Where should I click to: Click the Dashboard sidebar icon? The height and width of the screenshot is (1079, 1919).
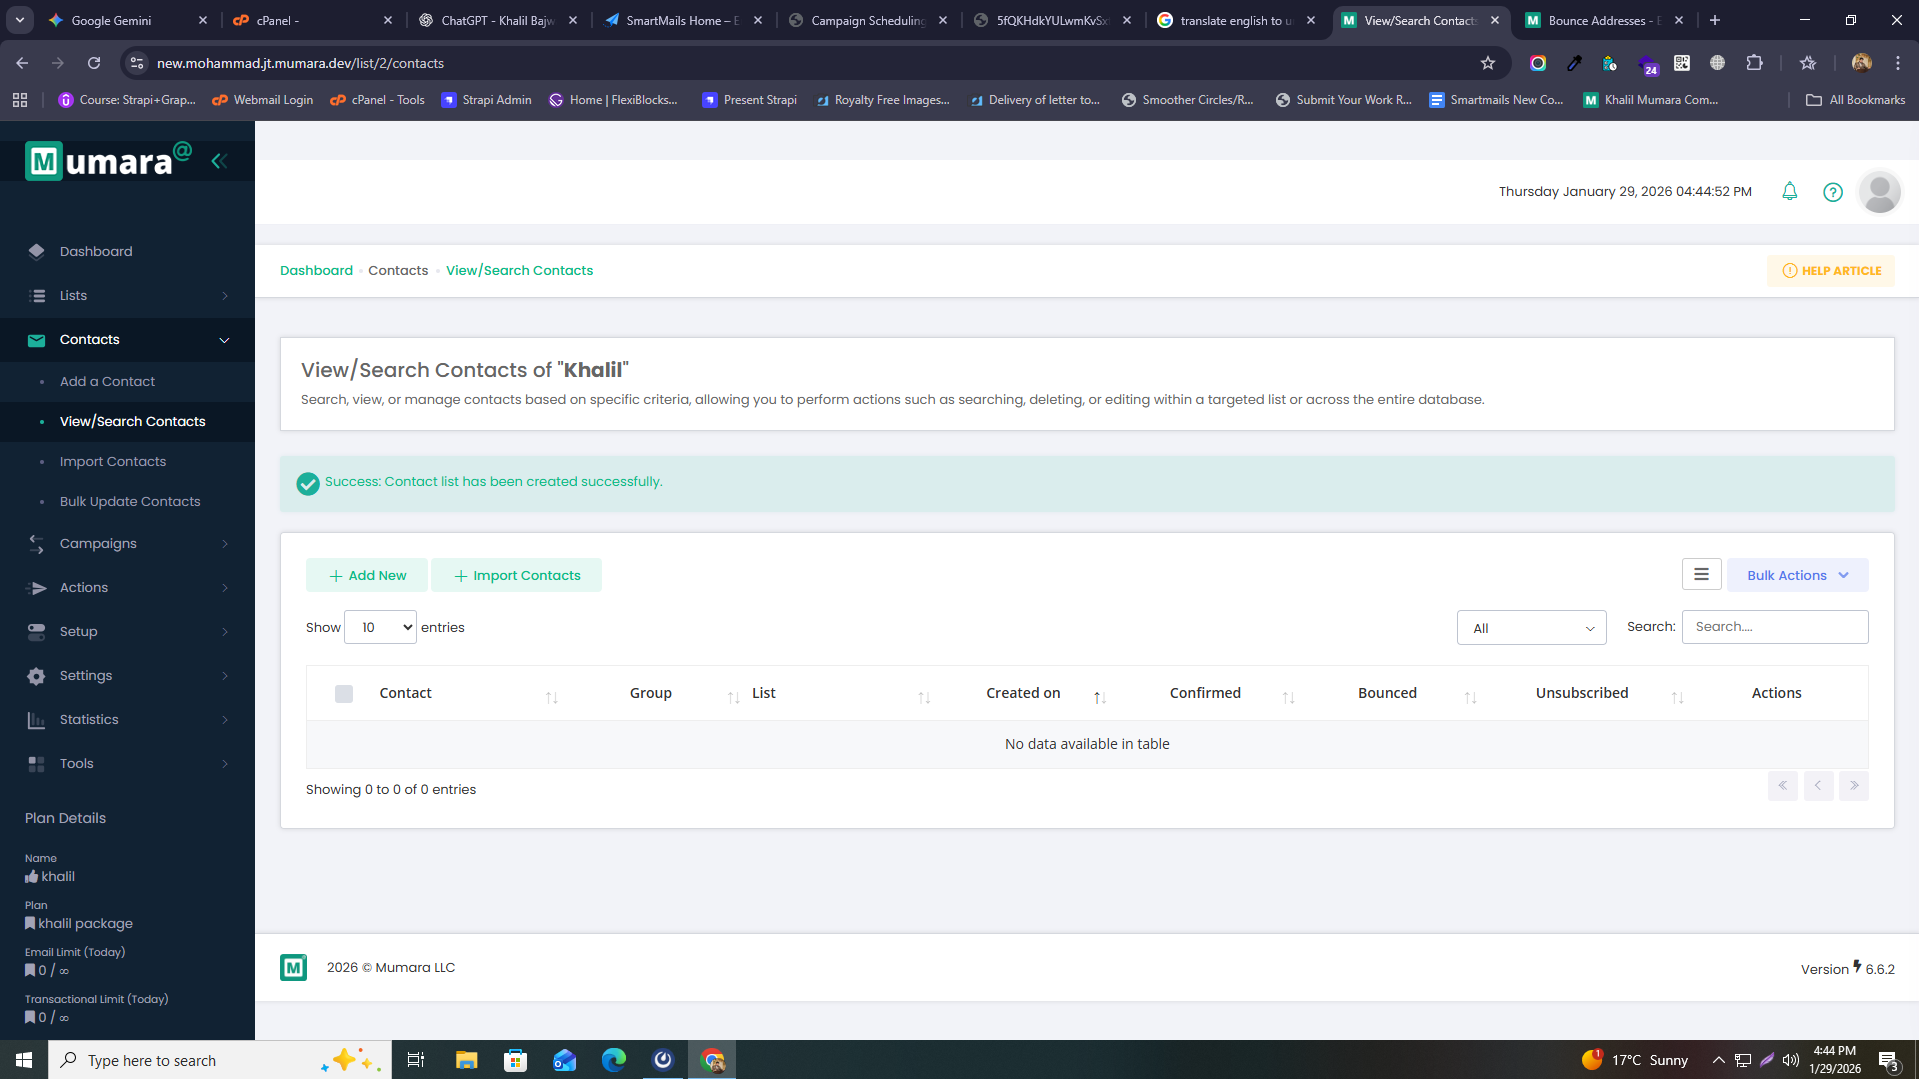pyautogui.click(x=37, y=251)
